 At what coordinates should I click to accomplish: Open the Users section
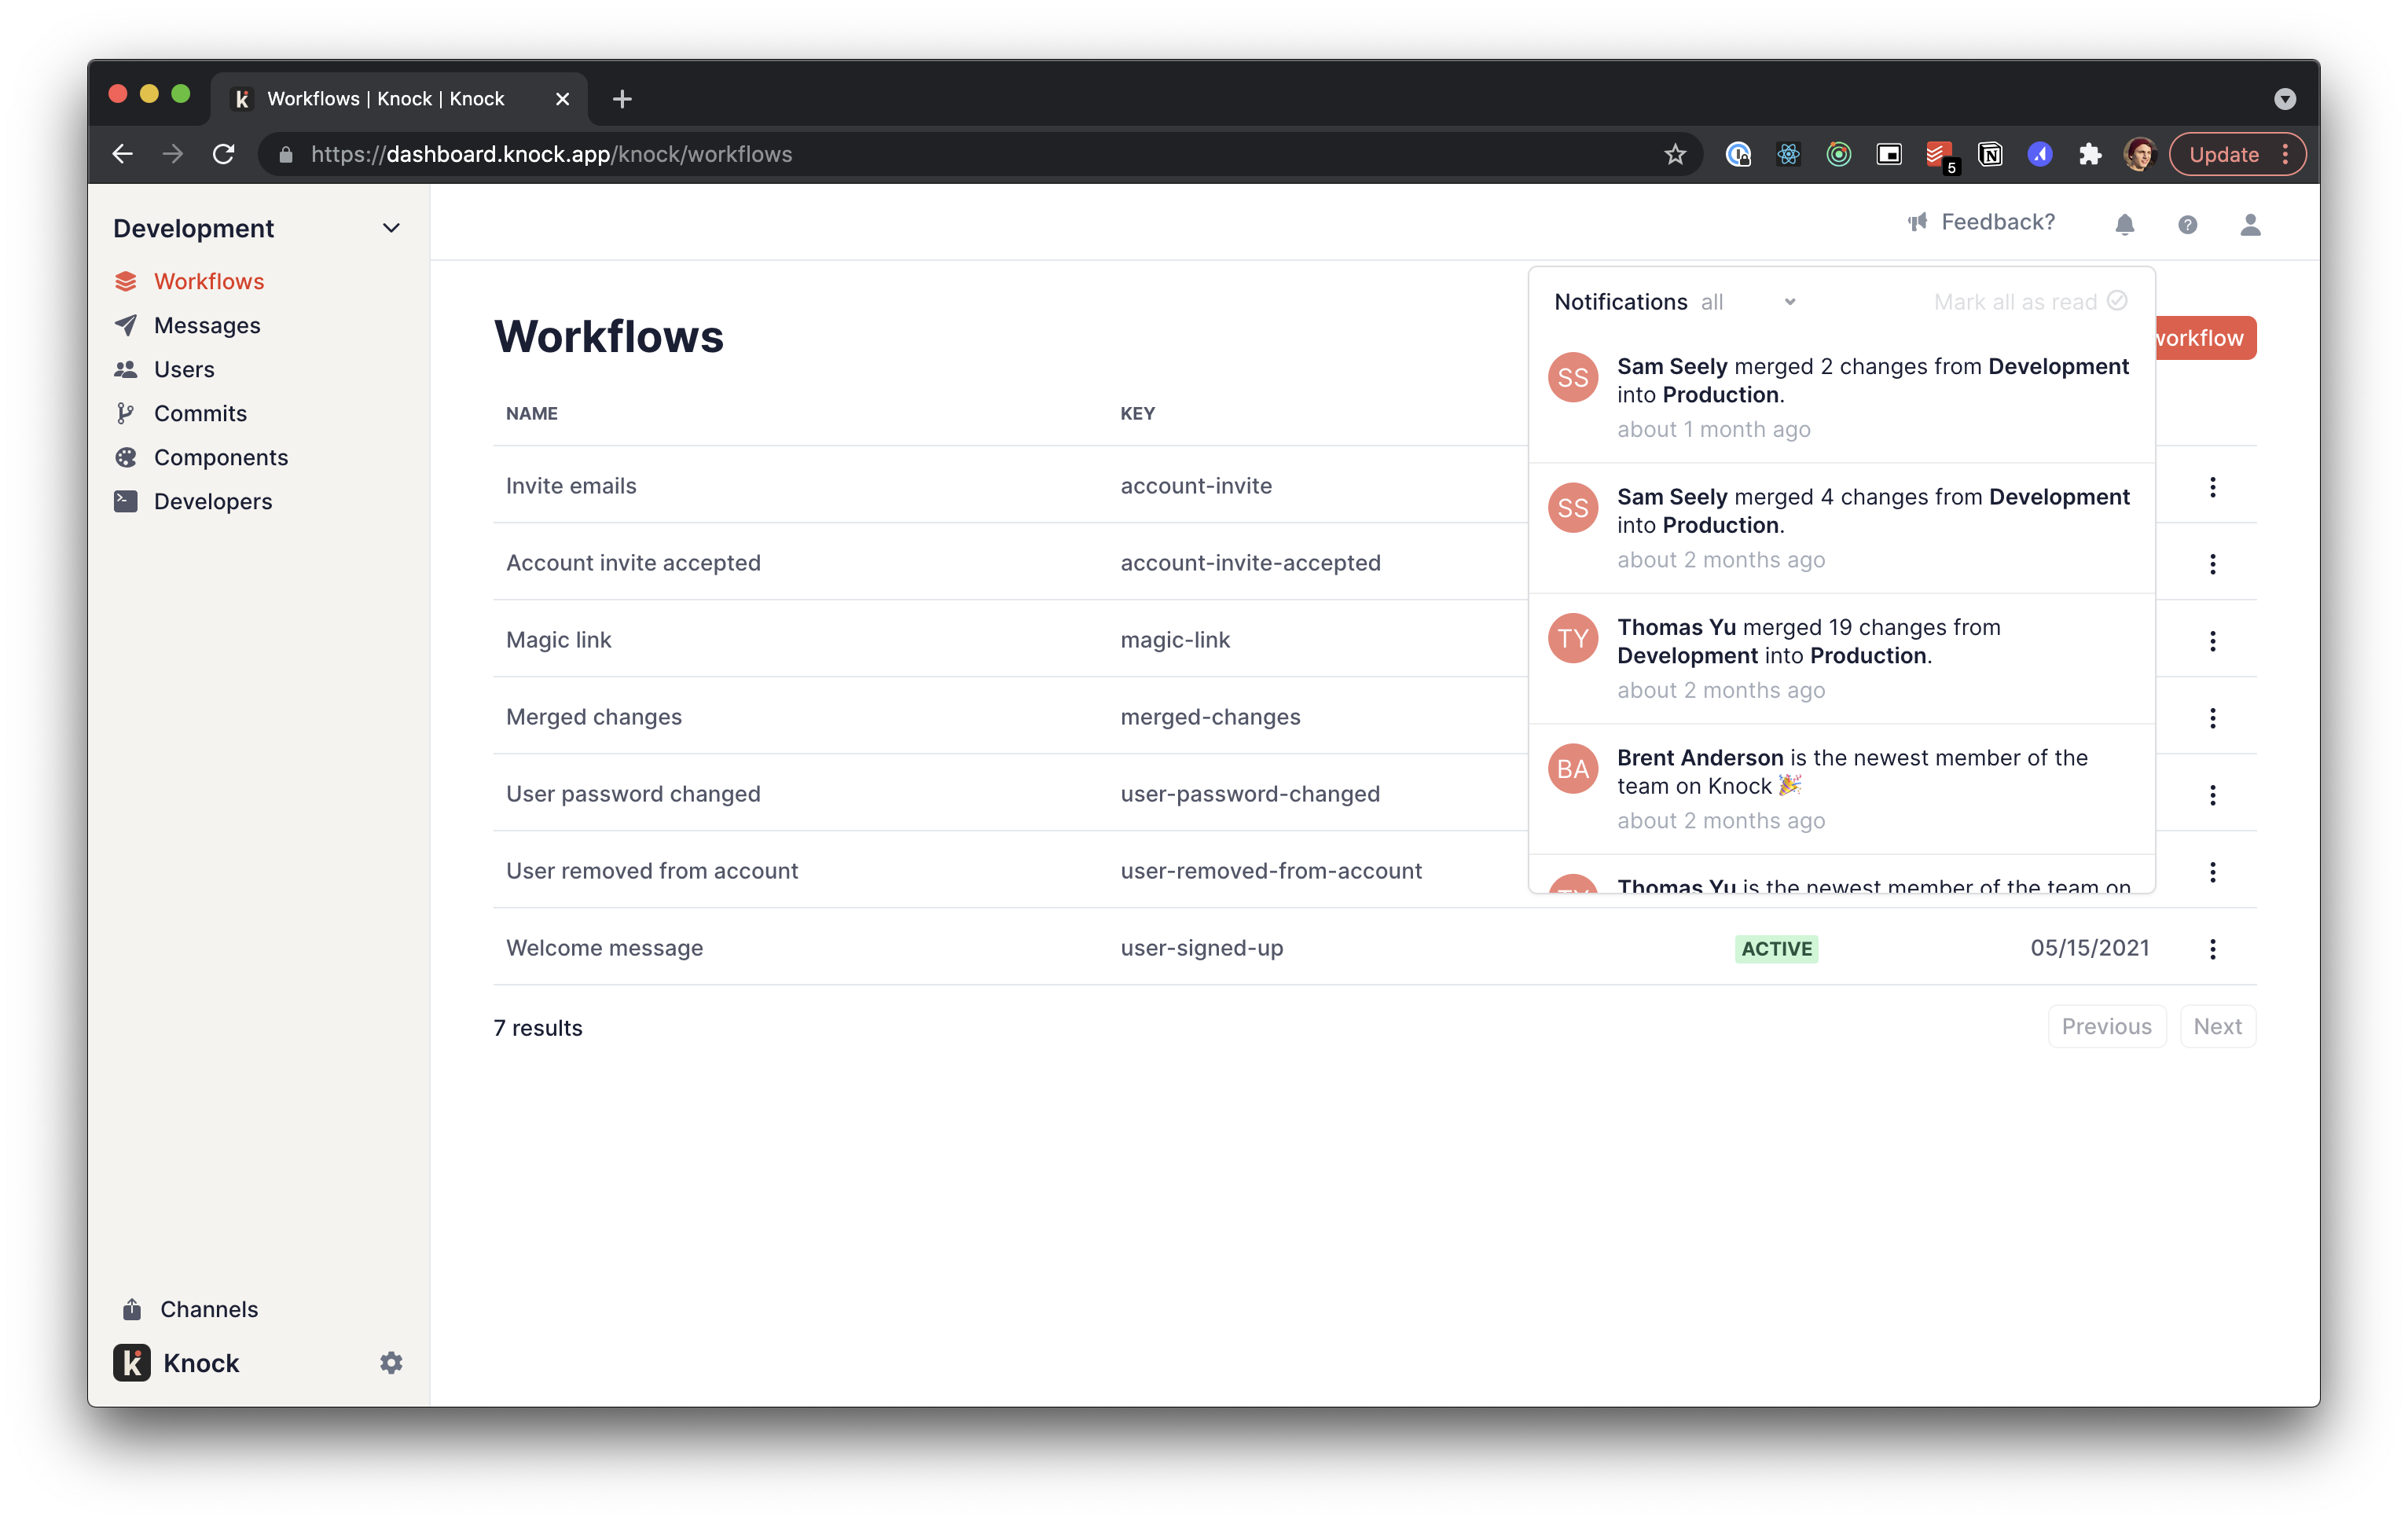click(184, 369)
